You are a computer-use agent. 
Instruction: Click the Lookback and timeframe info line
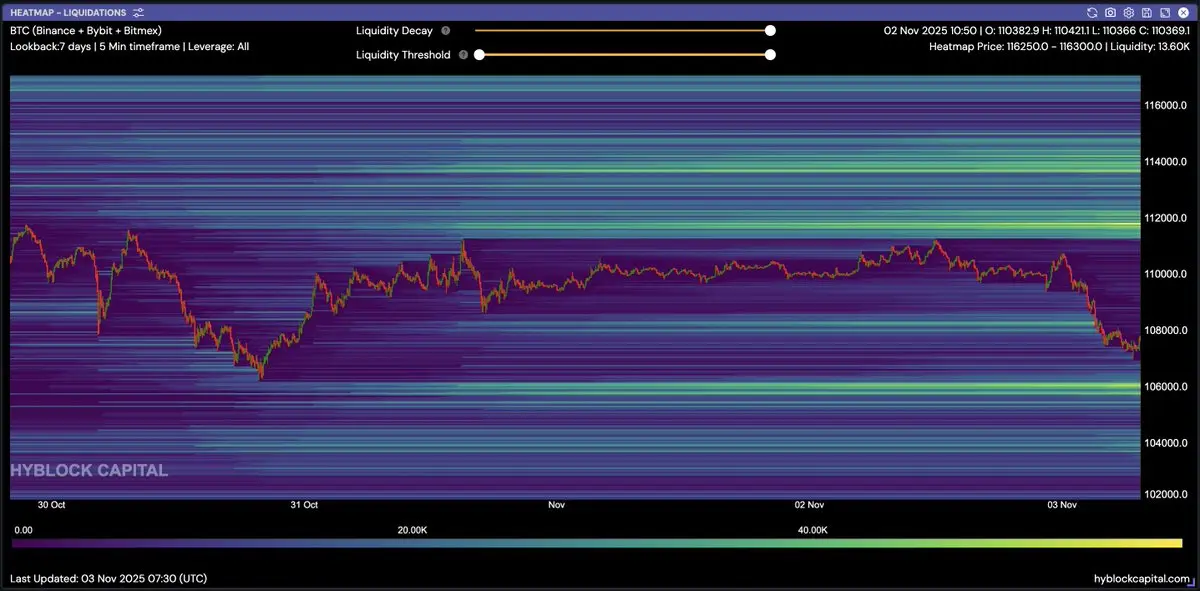(129, 47)
